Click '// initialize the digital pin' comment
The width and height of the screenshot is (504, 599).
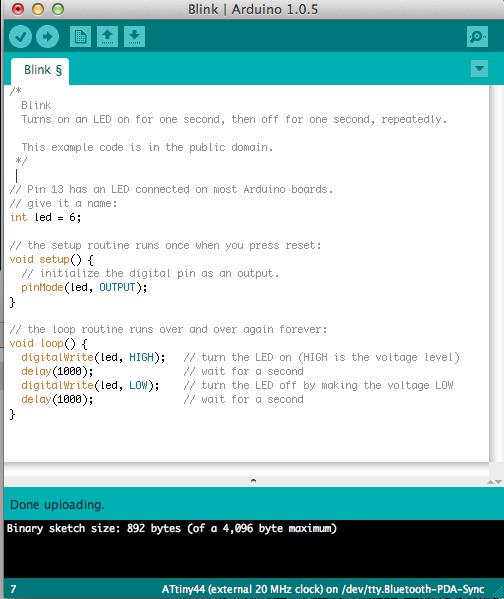[150, 274]
